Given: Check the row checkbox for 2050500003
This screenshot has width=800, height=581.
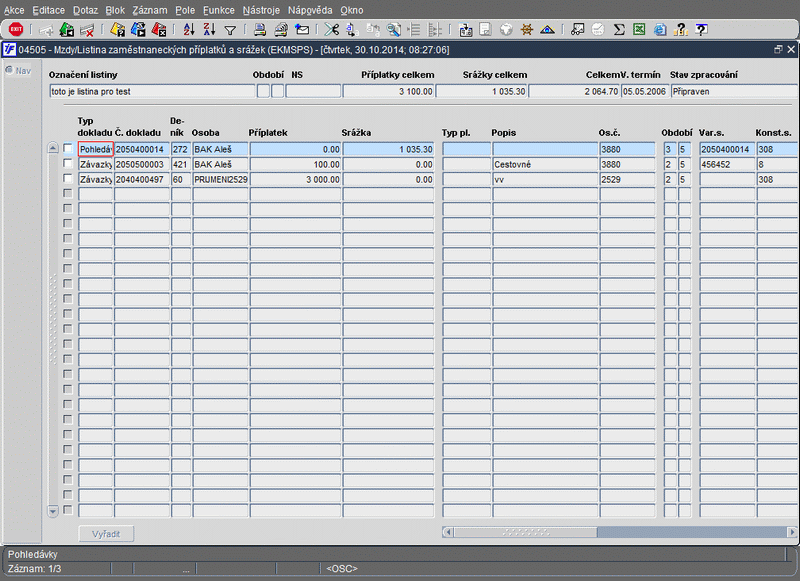Looking at the screenshot, I should [x=68, y=164].
